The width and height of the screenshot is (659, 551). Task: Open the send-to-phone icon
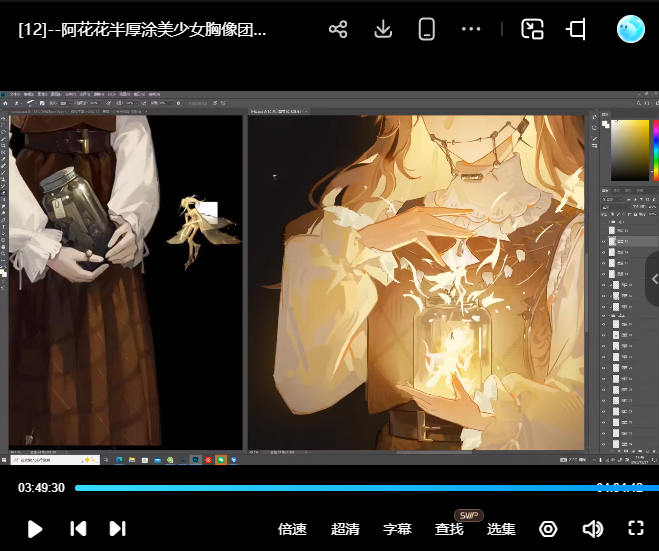click(427, 29)
